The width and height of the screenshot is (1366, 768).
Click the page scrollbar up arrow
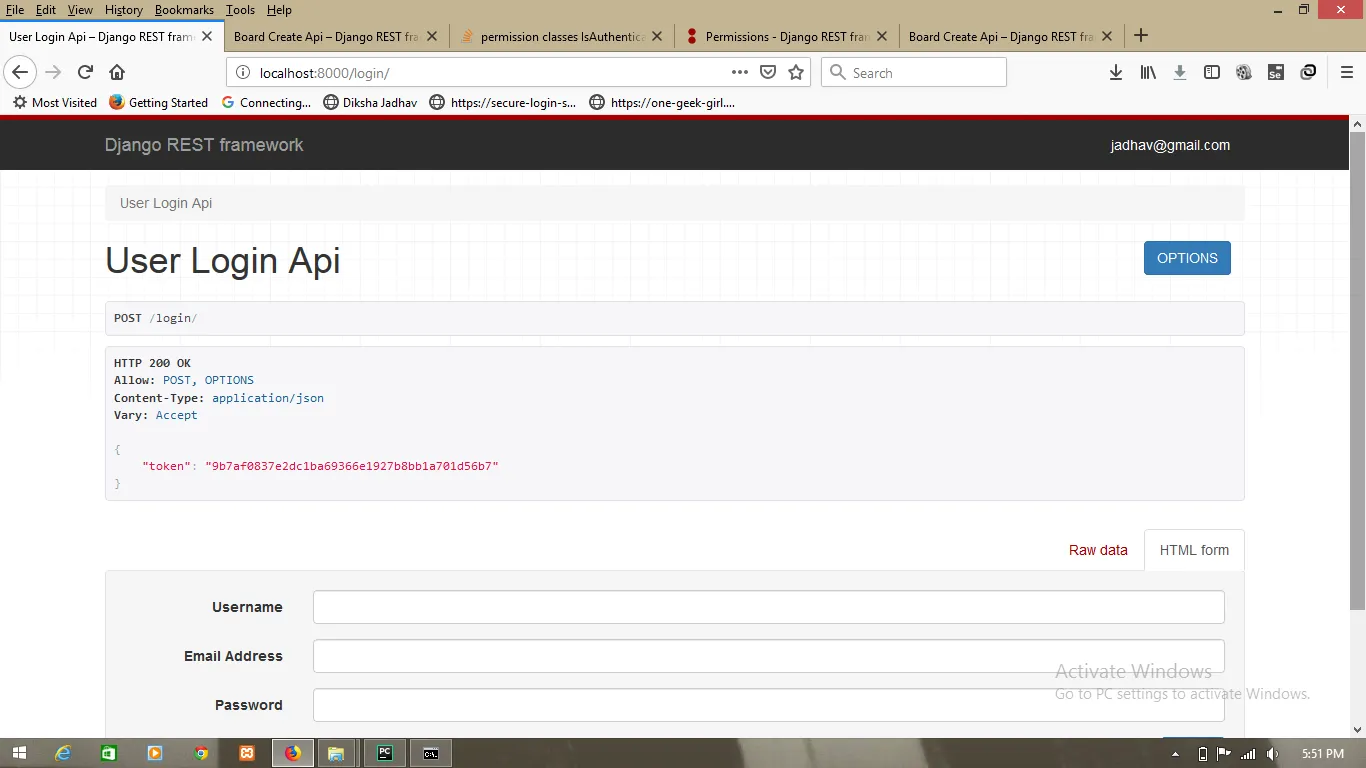(x=1357, y=124)
